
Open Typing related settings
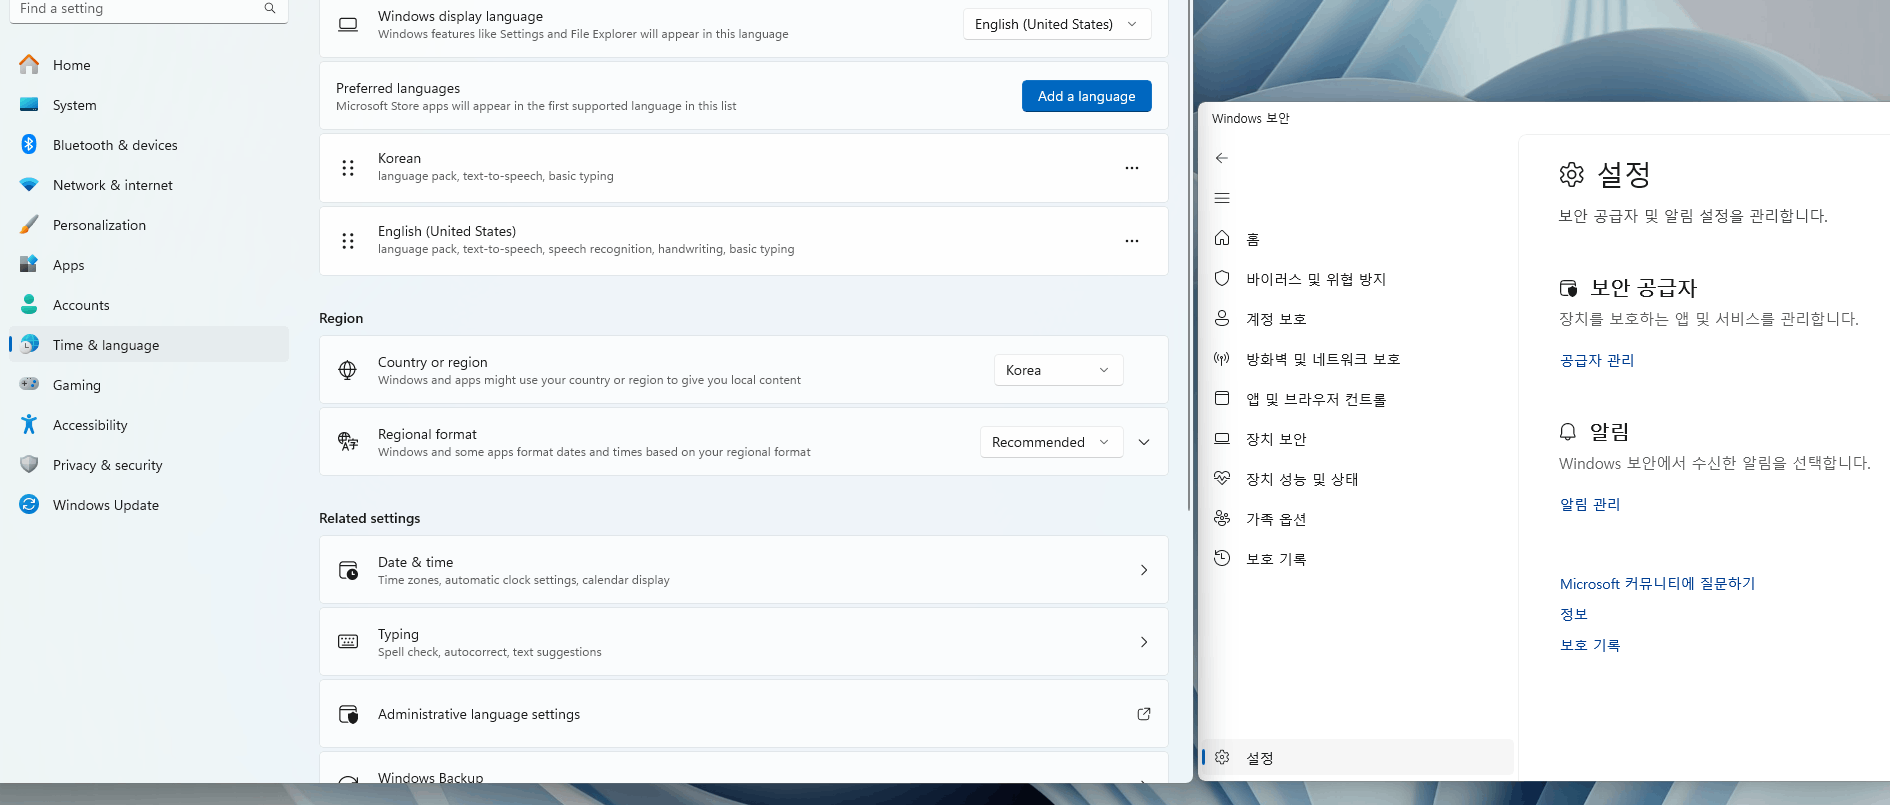(x=743, y=642)
